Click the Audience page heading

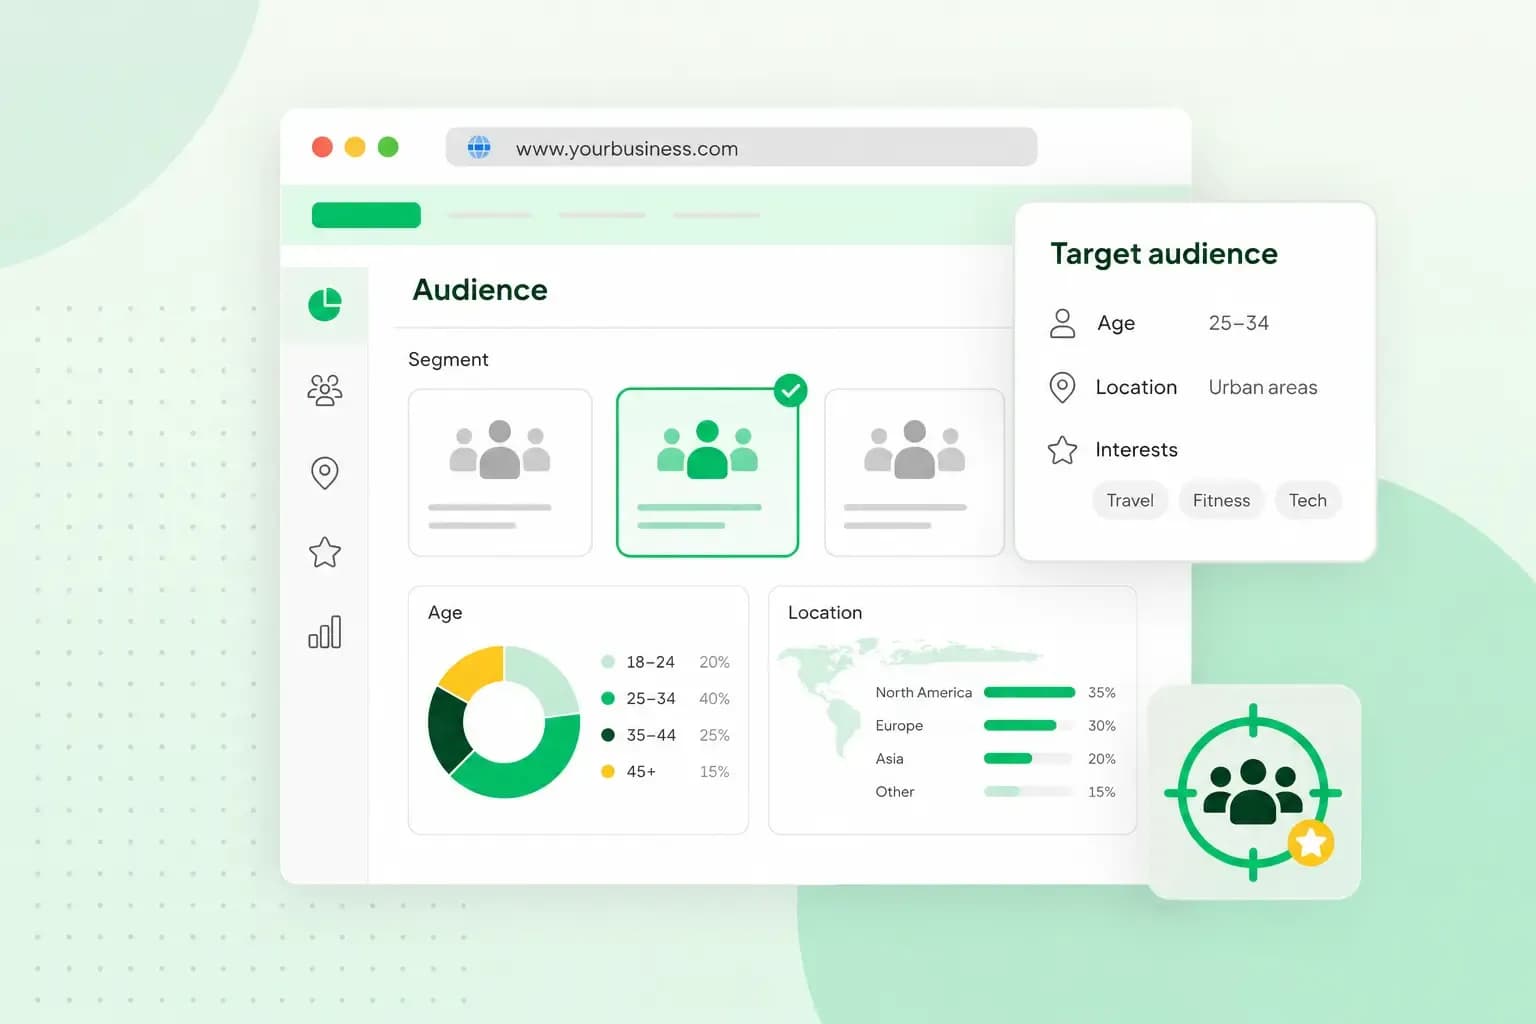click(x=480, y=290)
